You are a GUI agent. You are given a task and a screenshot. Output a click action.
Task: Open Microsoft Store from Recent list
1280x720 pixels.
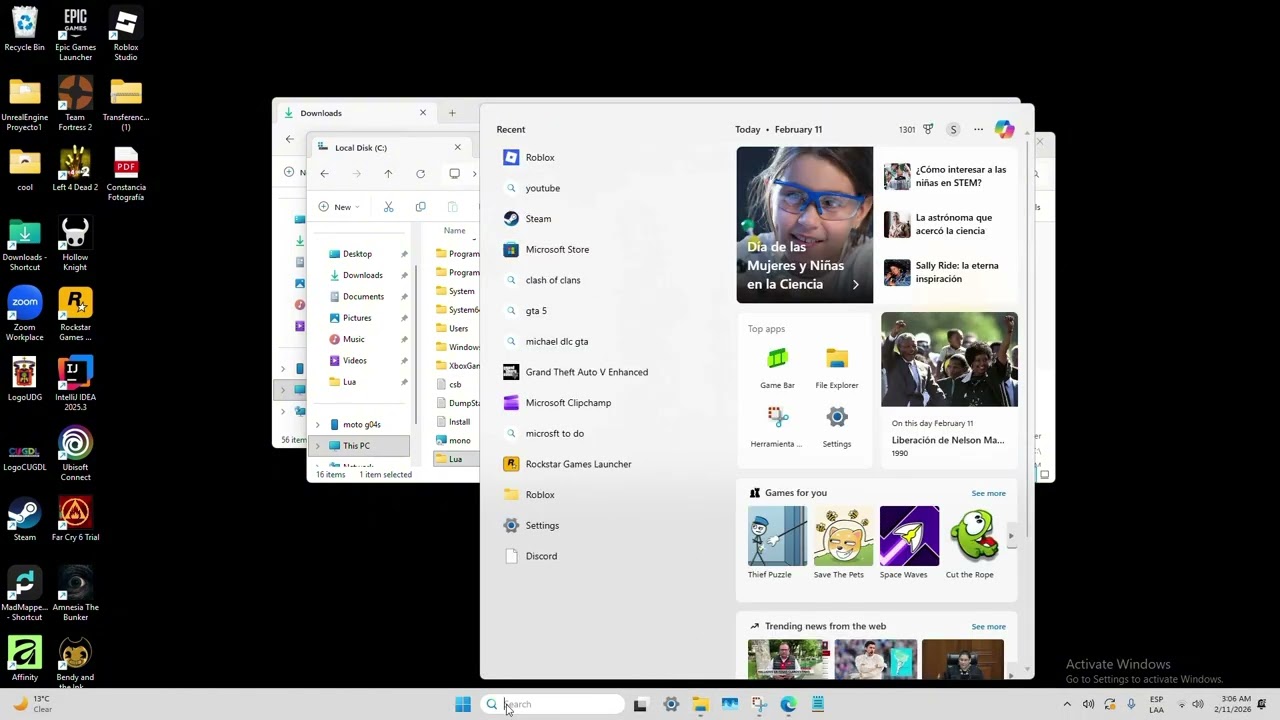(x=557, y=249)
